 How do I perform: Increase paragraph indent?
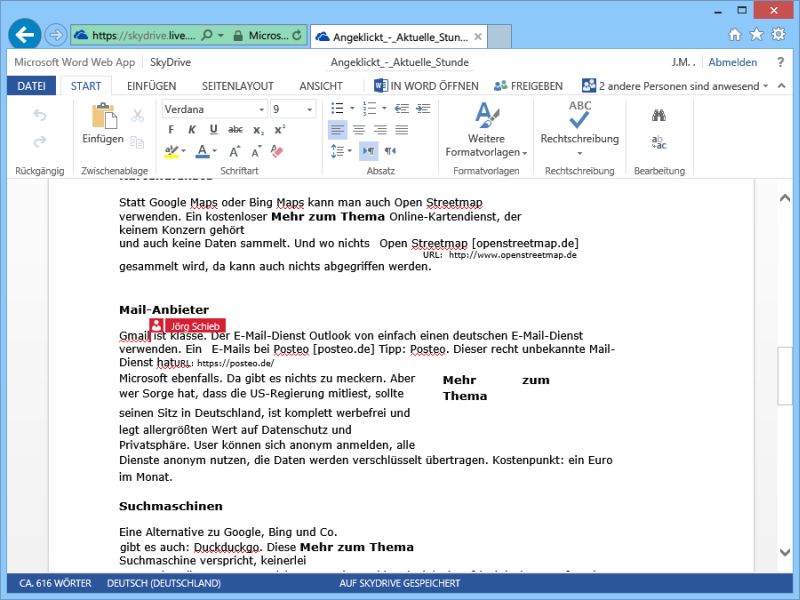pyautogui.click(x=423, y=108)
